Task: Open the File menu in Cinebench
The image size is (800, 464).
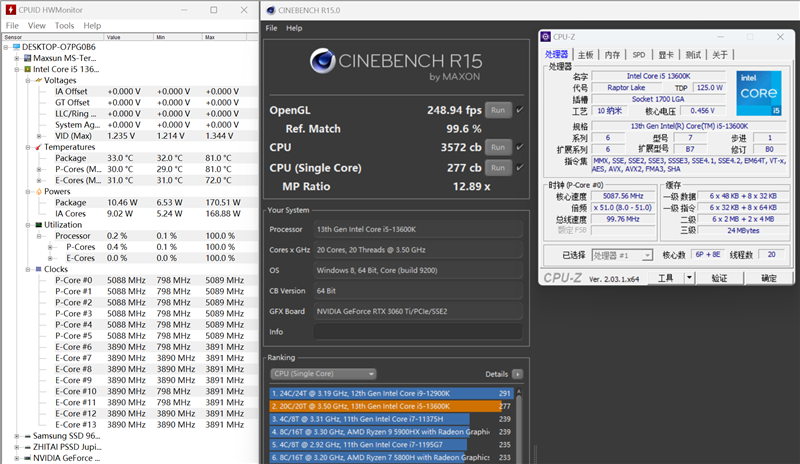Action: 271,28
